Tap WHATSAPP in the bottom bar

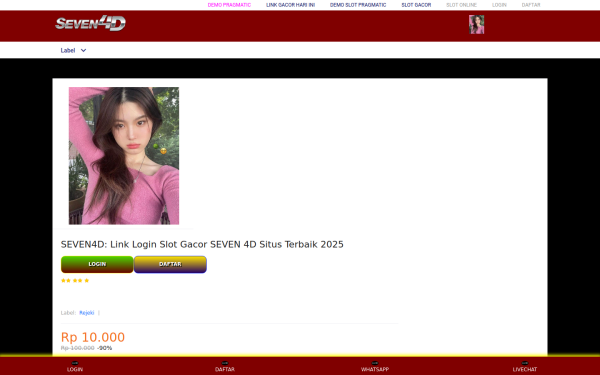click(375, 367)
